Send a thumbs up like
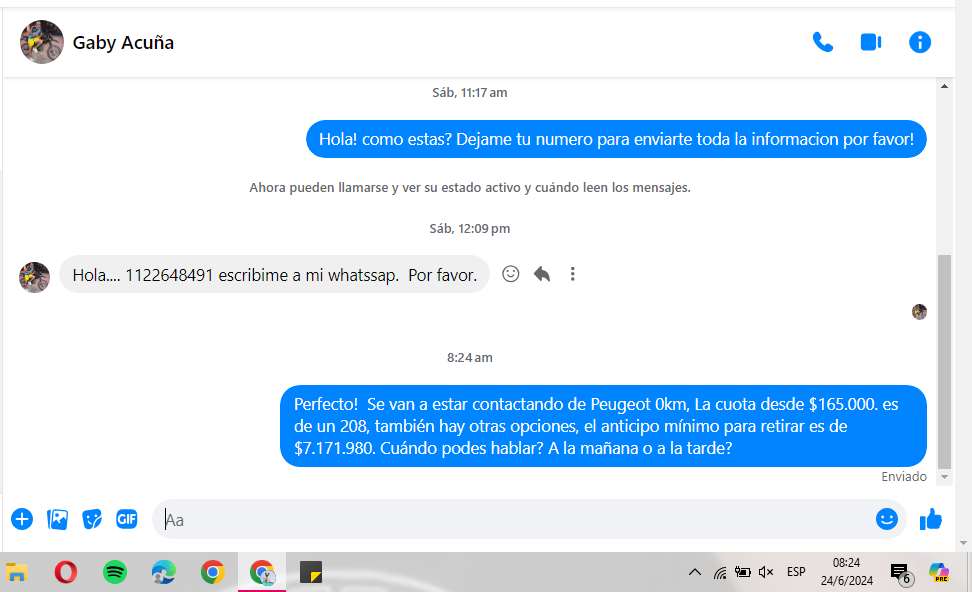Viewport: 972px width, 592px height. (x=931, y=519)
